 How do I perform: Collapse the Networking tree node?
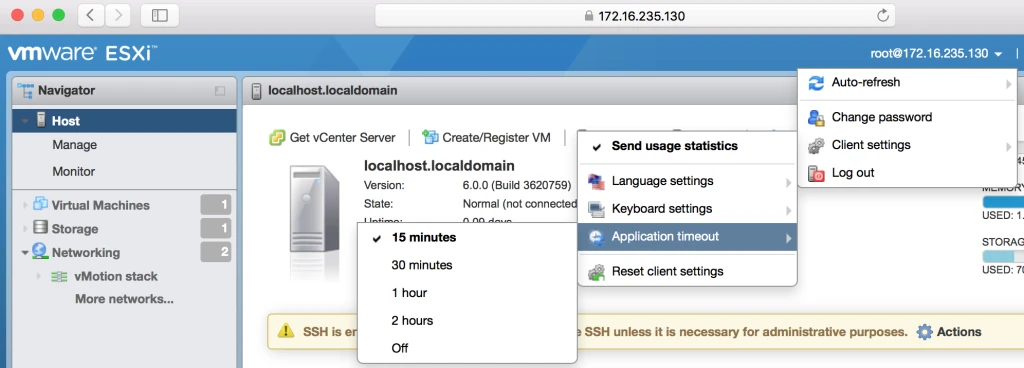coord(25,253)
